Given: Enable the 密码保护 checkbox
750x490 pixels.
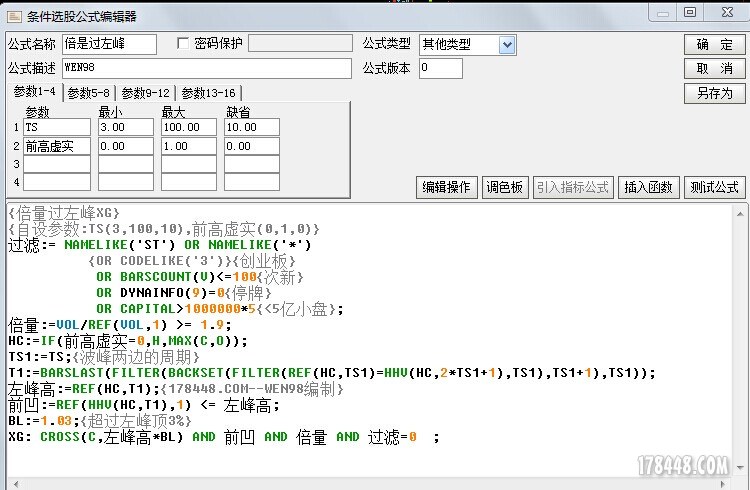Looking at the screenshot, I should 182,44.
